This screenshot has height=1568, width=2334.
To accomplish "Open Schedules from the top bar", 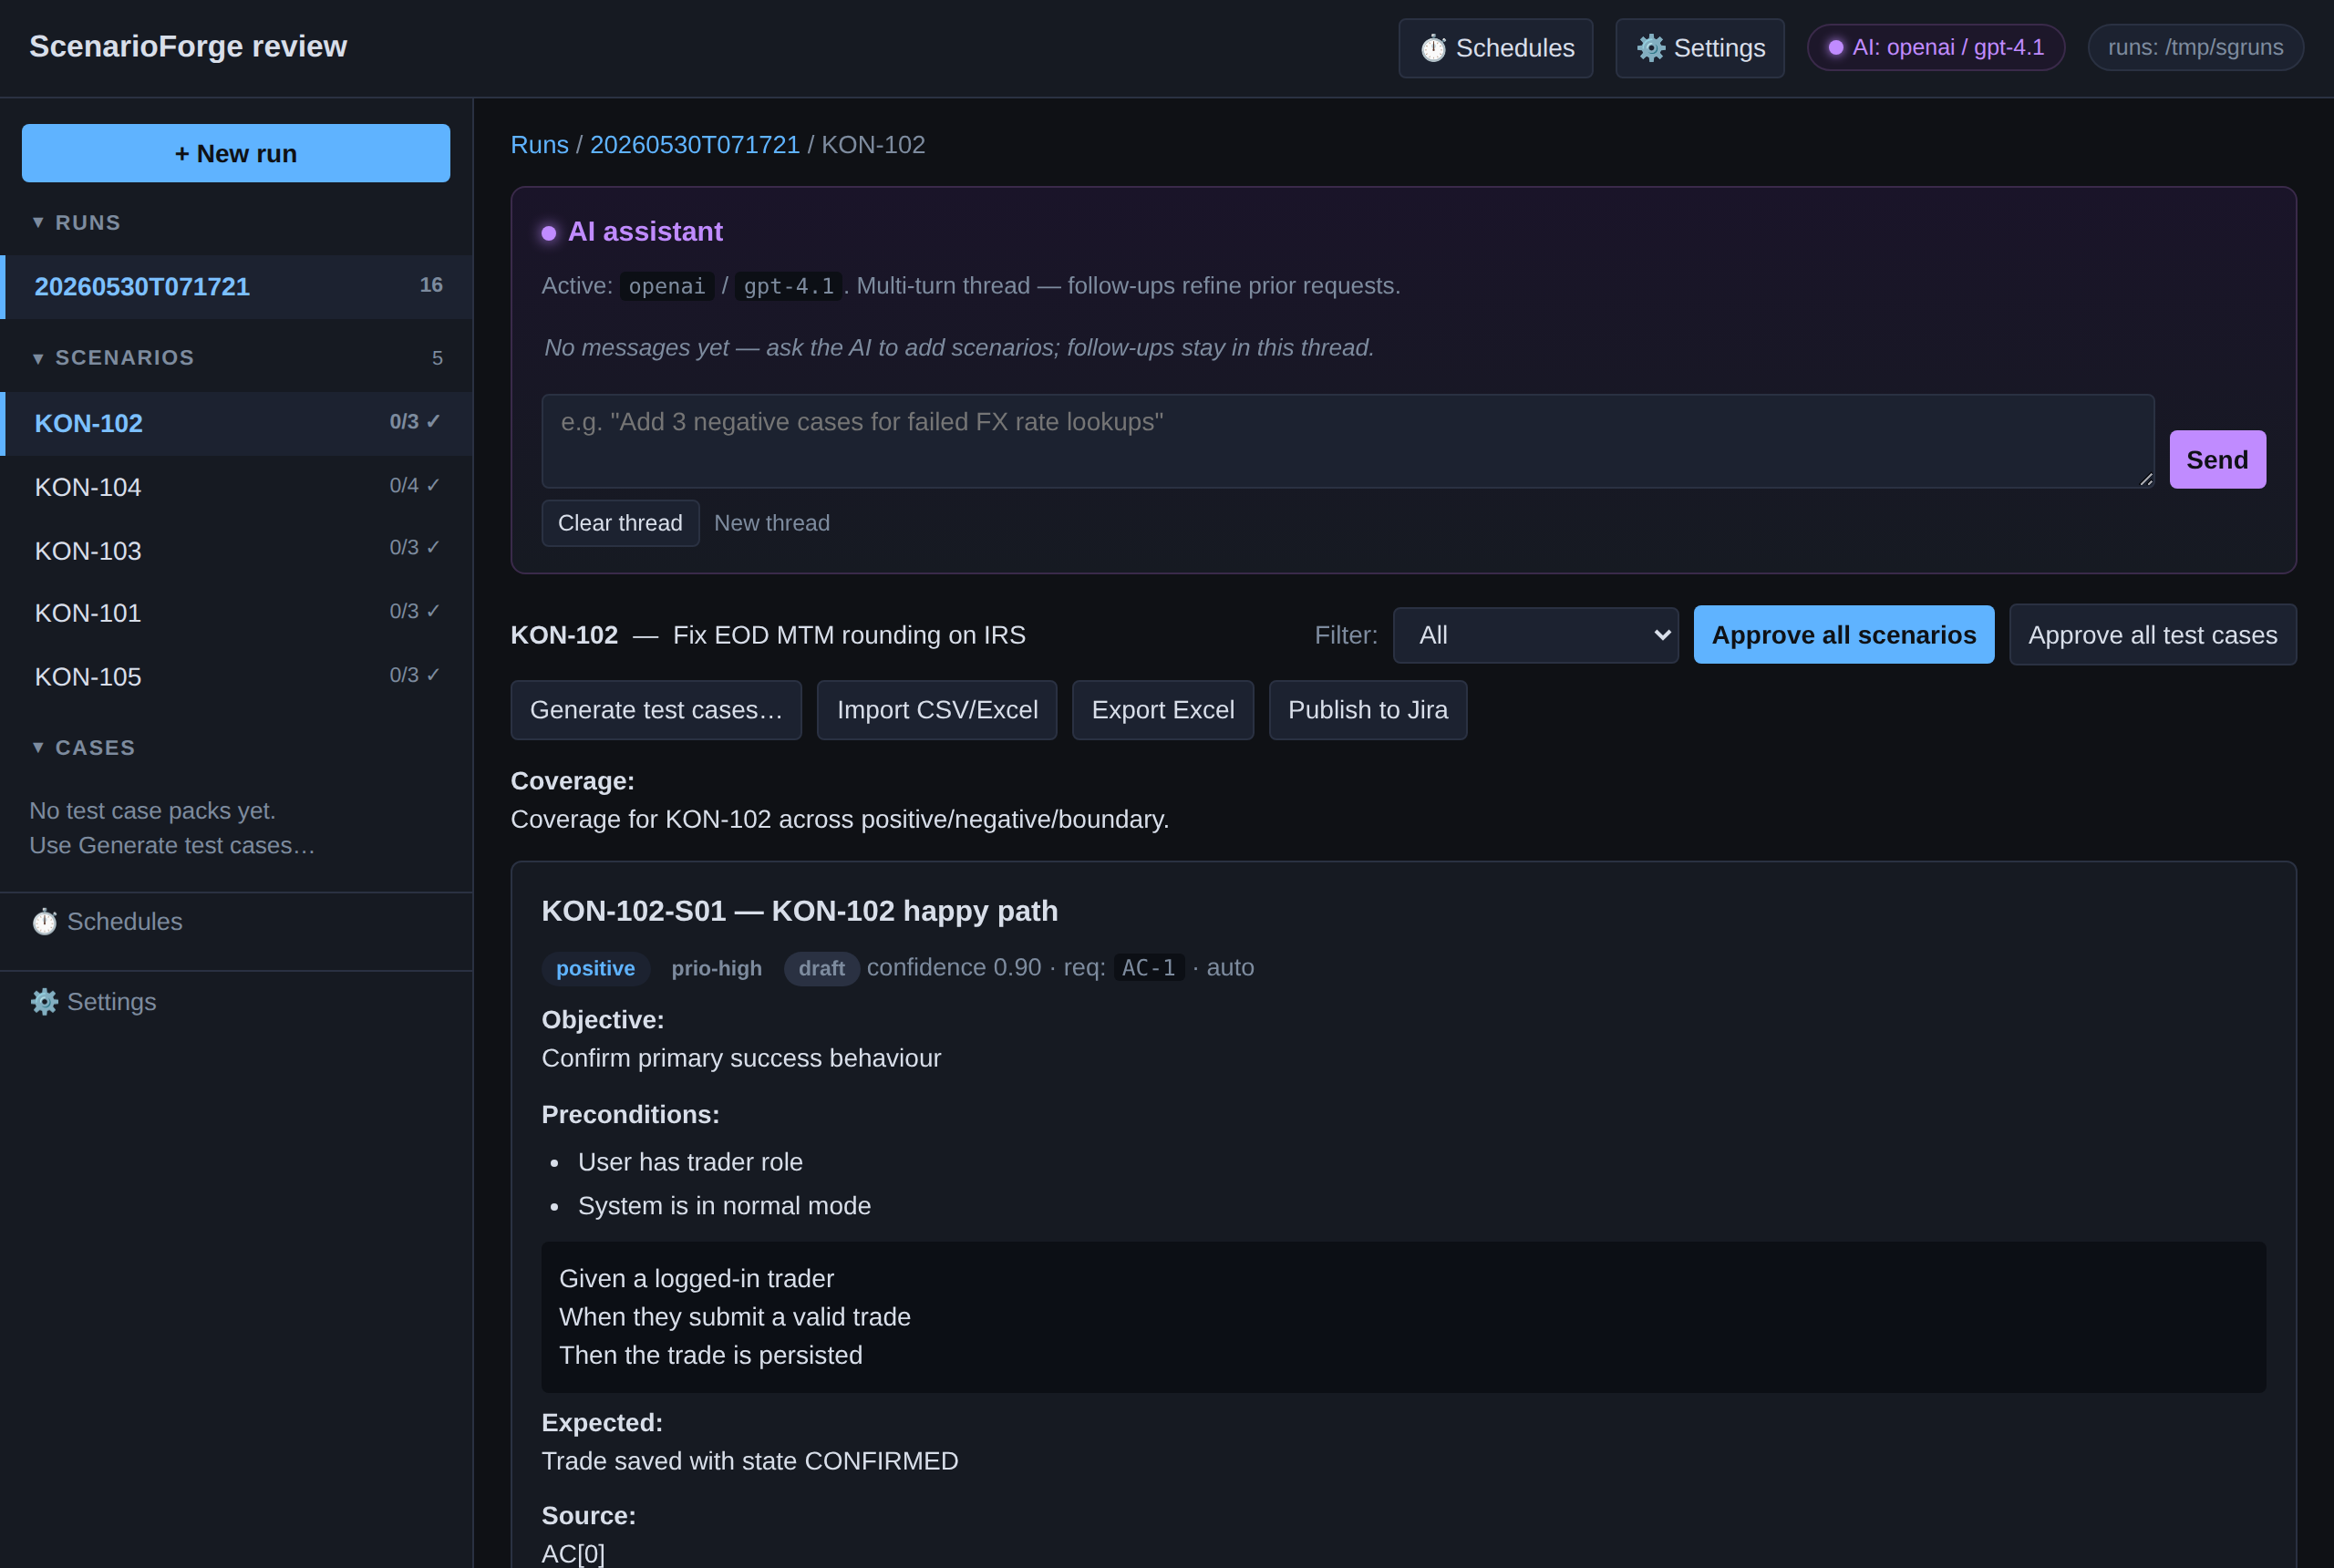I will (1495, 48).
